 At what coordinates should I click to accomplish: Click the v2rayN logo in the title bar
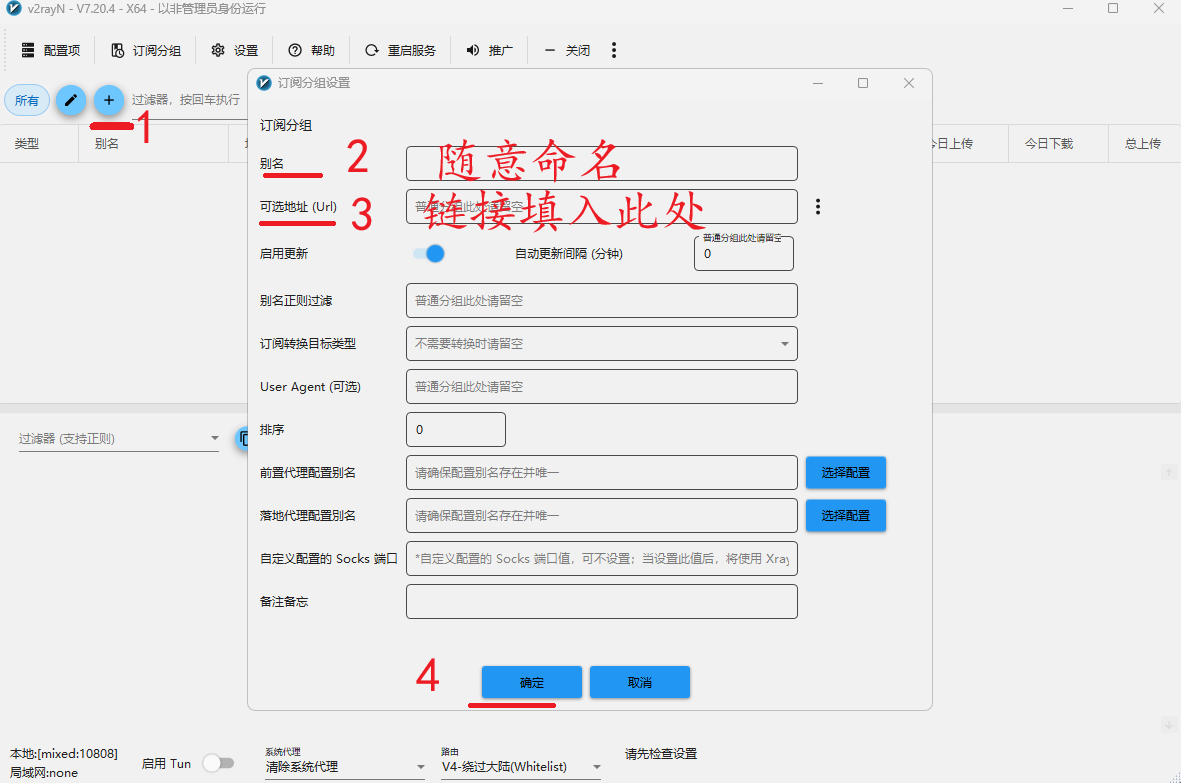14,8
